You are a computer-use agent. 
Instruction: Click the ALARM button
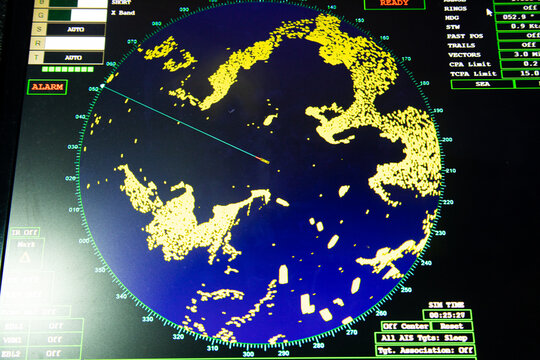(47, 87)
